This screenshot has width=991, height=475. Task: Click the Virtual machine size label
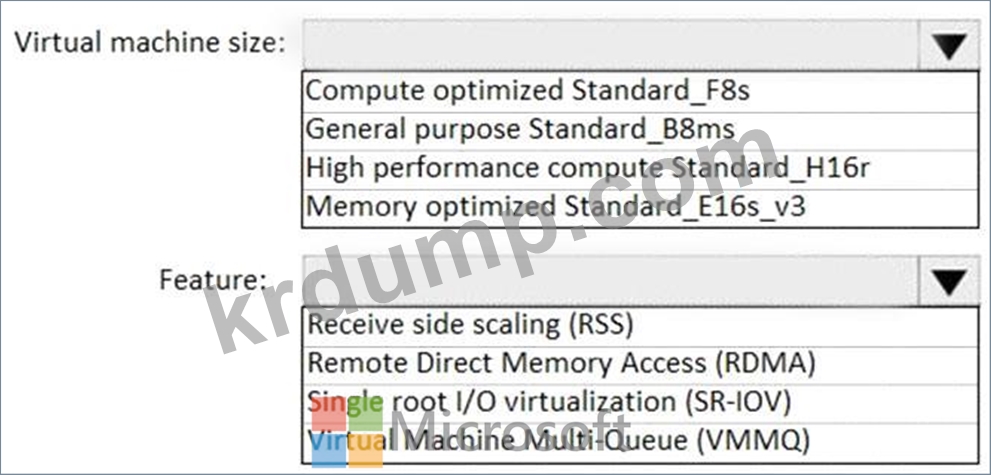click(x=150, y=44)
